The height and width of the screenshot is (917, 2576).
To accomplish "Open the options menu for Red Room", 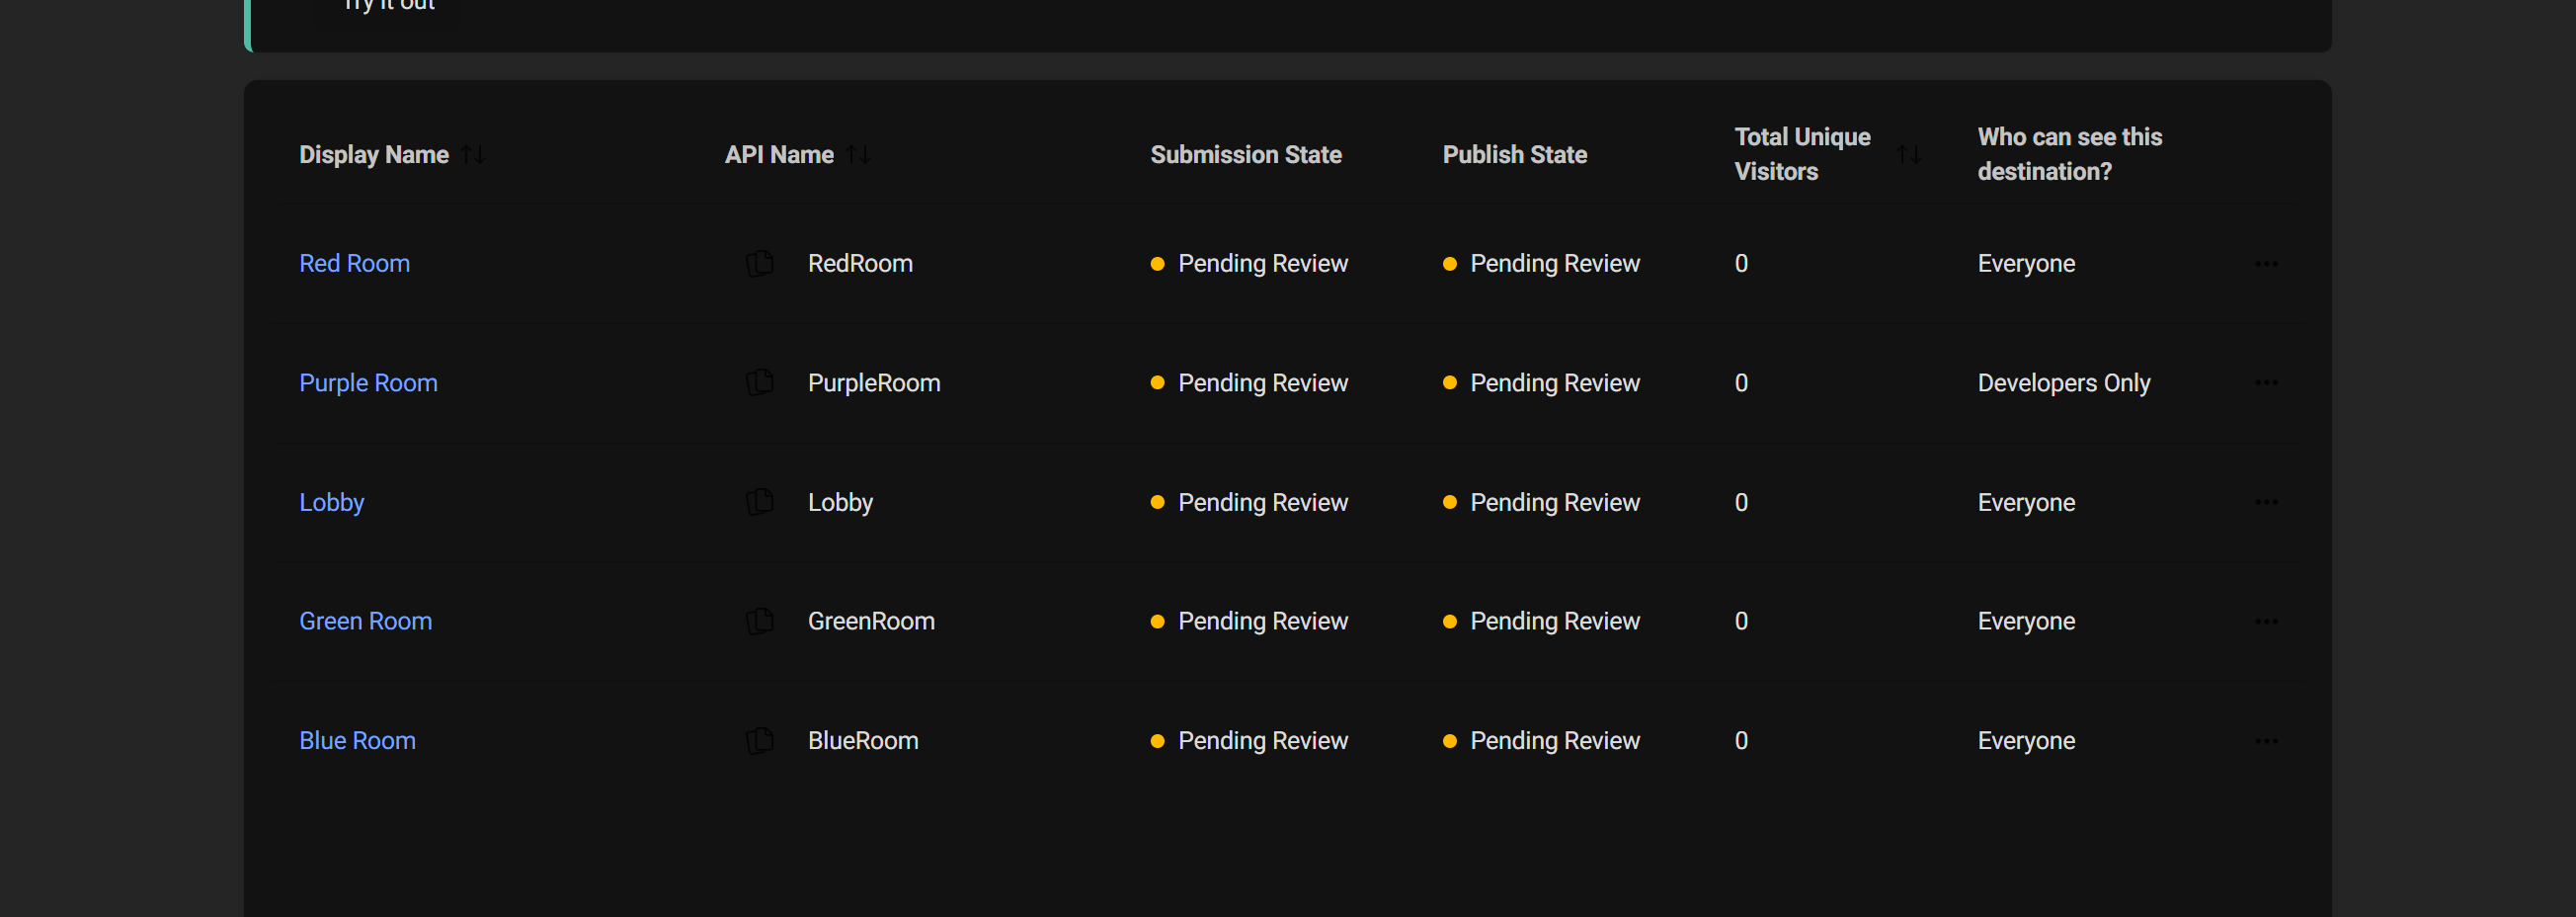I will click(2267, 263).
